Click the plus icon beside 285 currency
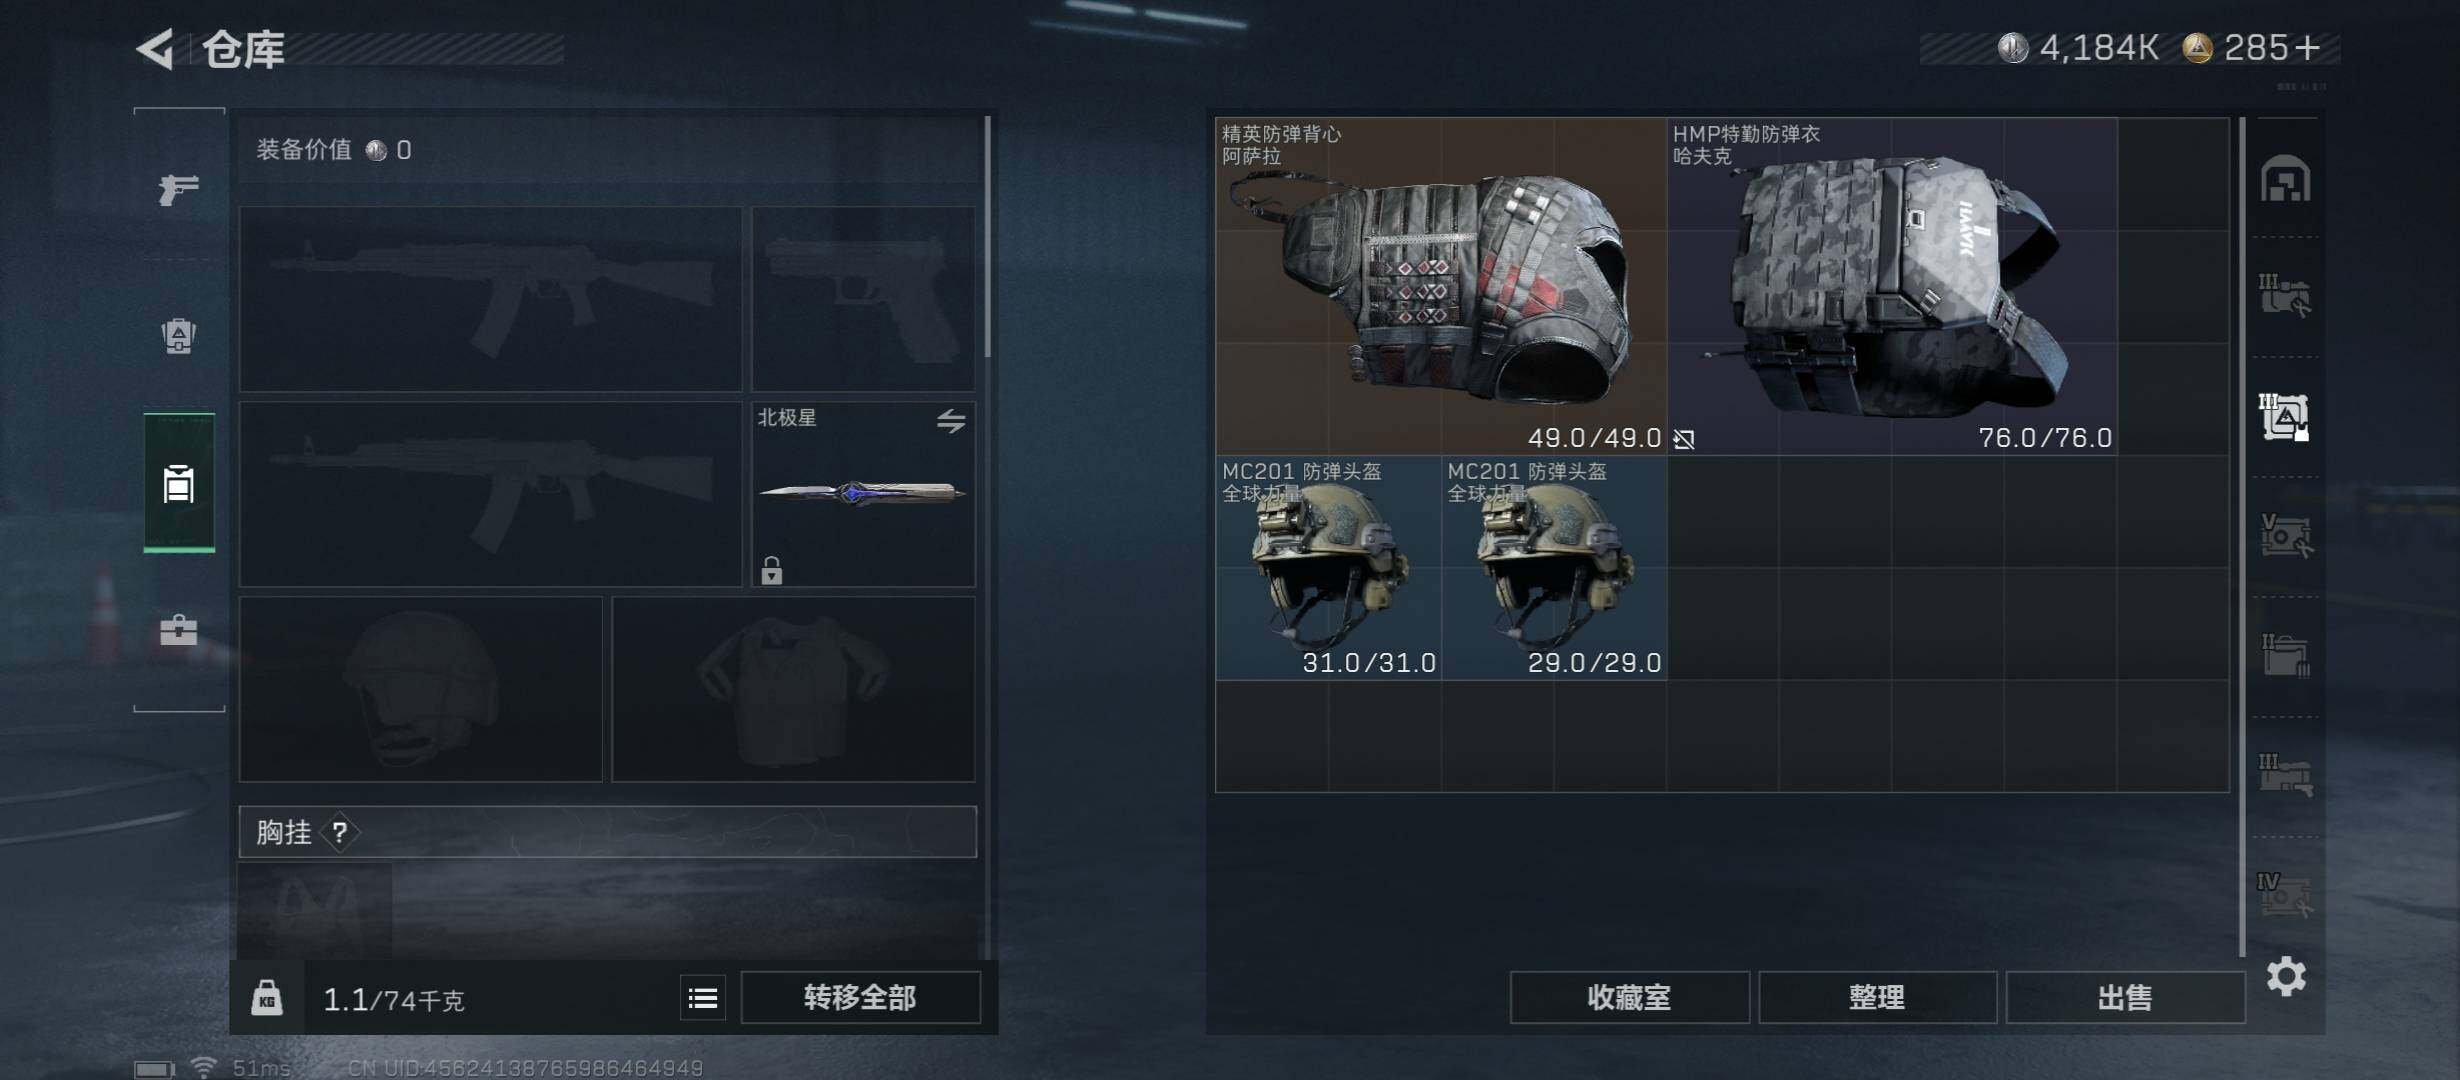 tap(2308, 48)
